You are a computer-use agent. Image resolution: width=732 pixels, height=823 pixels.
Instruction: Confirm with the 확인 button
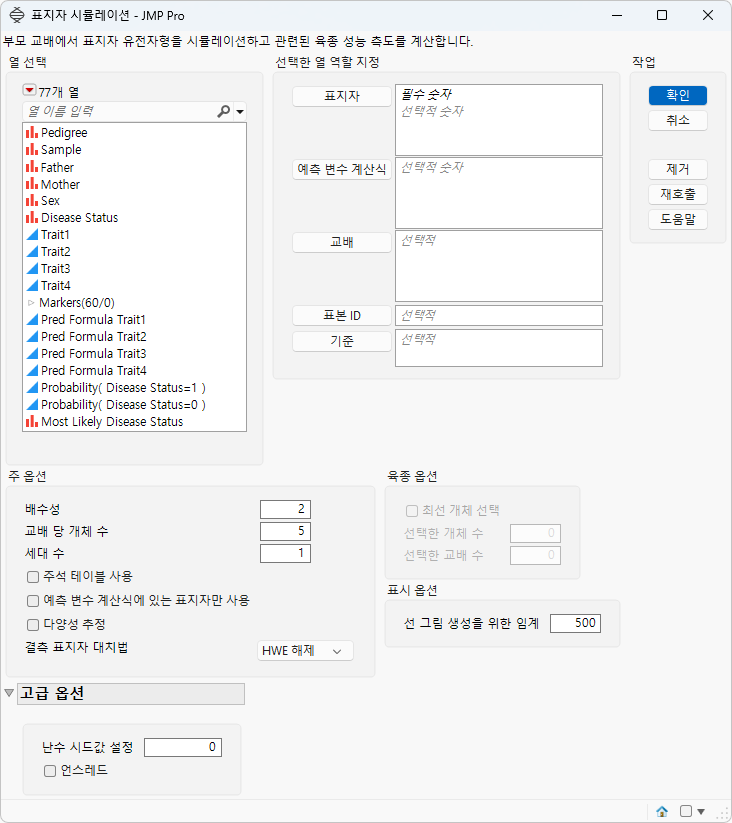(x=677, y=95)
